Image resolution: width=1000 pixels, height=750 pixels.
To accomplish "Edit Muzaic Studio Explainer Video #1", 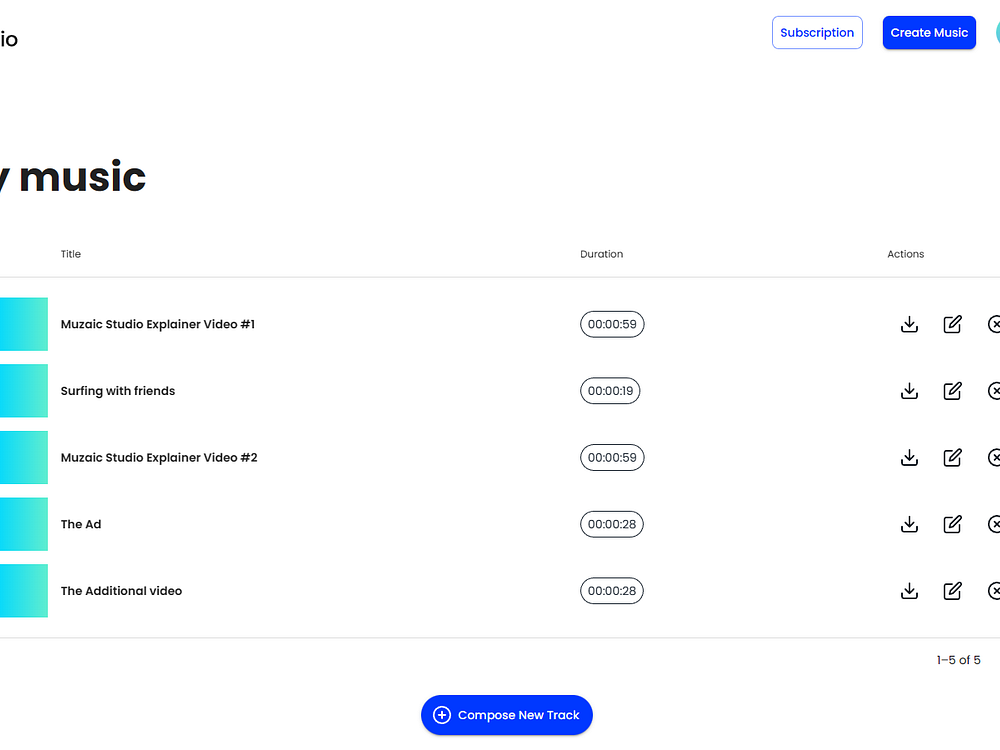I will tap(952, 324).
